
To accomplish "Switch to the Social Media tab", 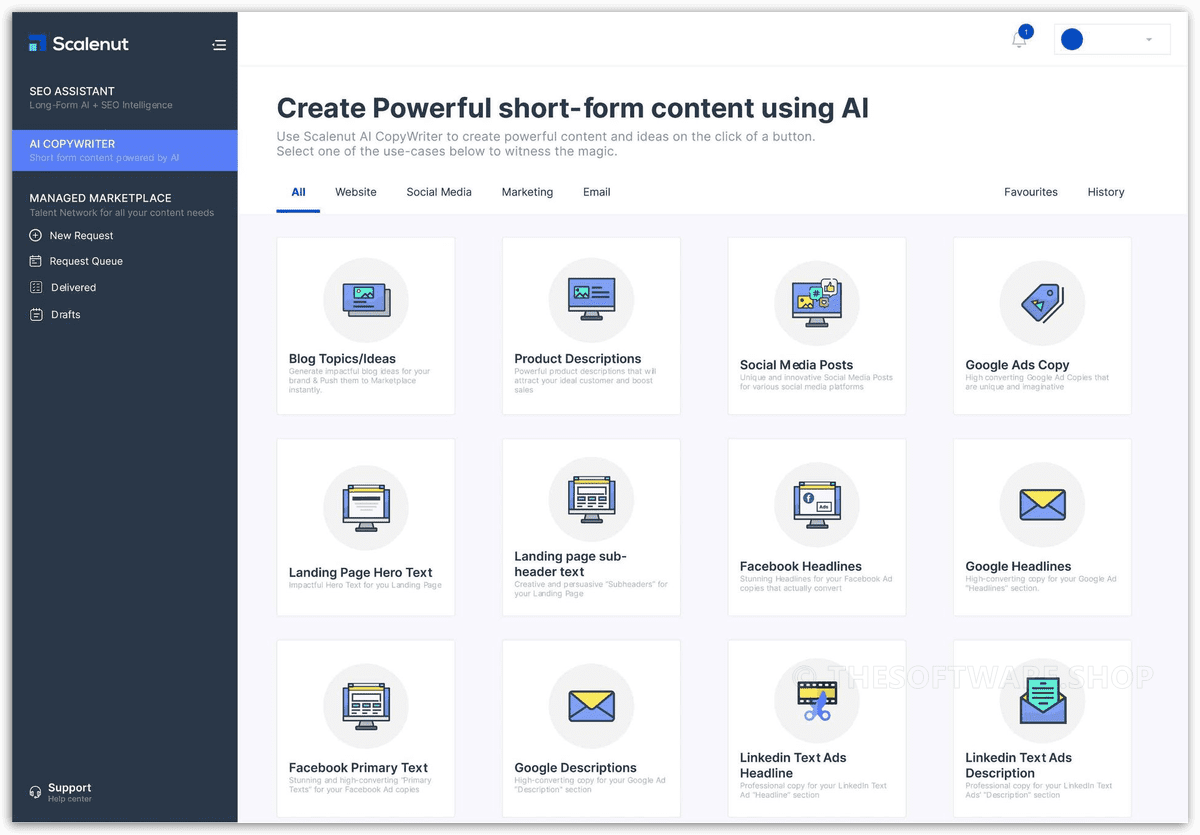I will tap(439, 192).
